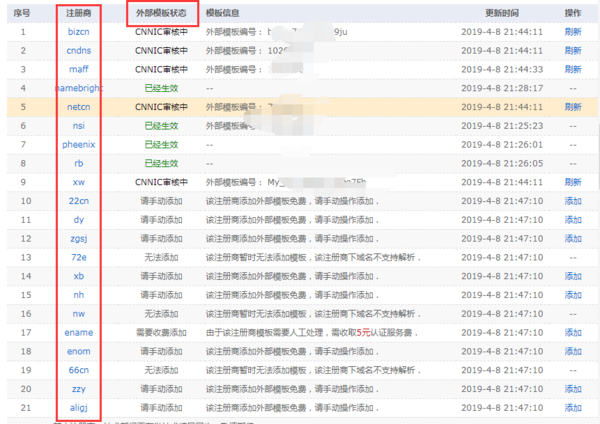The height and width of the screenshot is (424, 600).
Task: Click 添加 in the nh row
Action: coord(573,295)
